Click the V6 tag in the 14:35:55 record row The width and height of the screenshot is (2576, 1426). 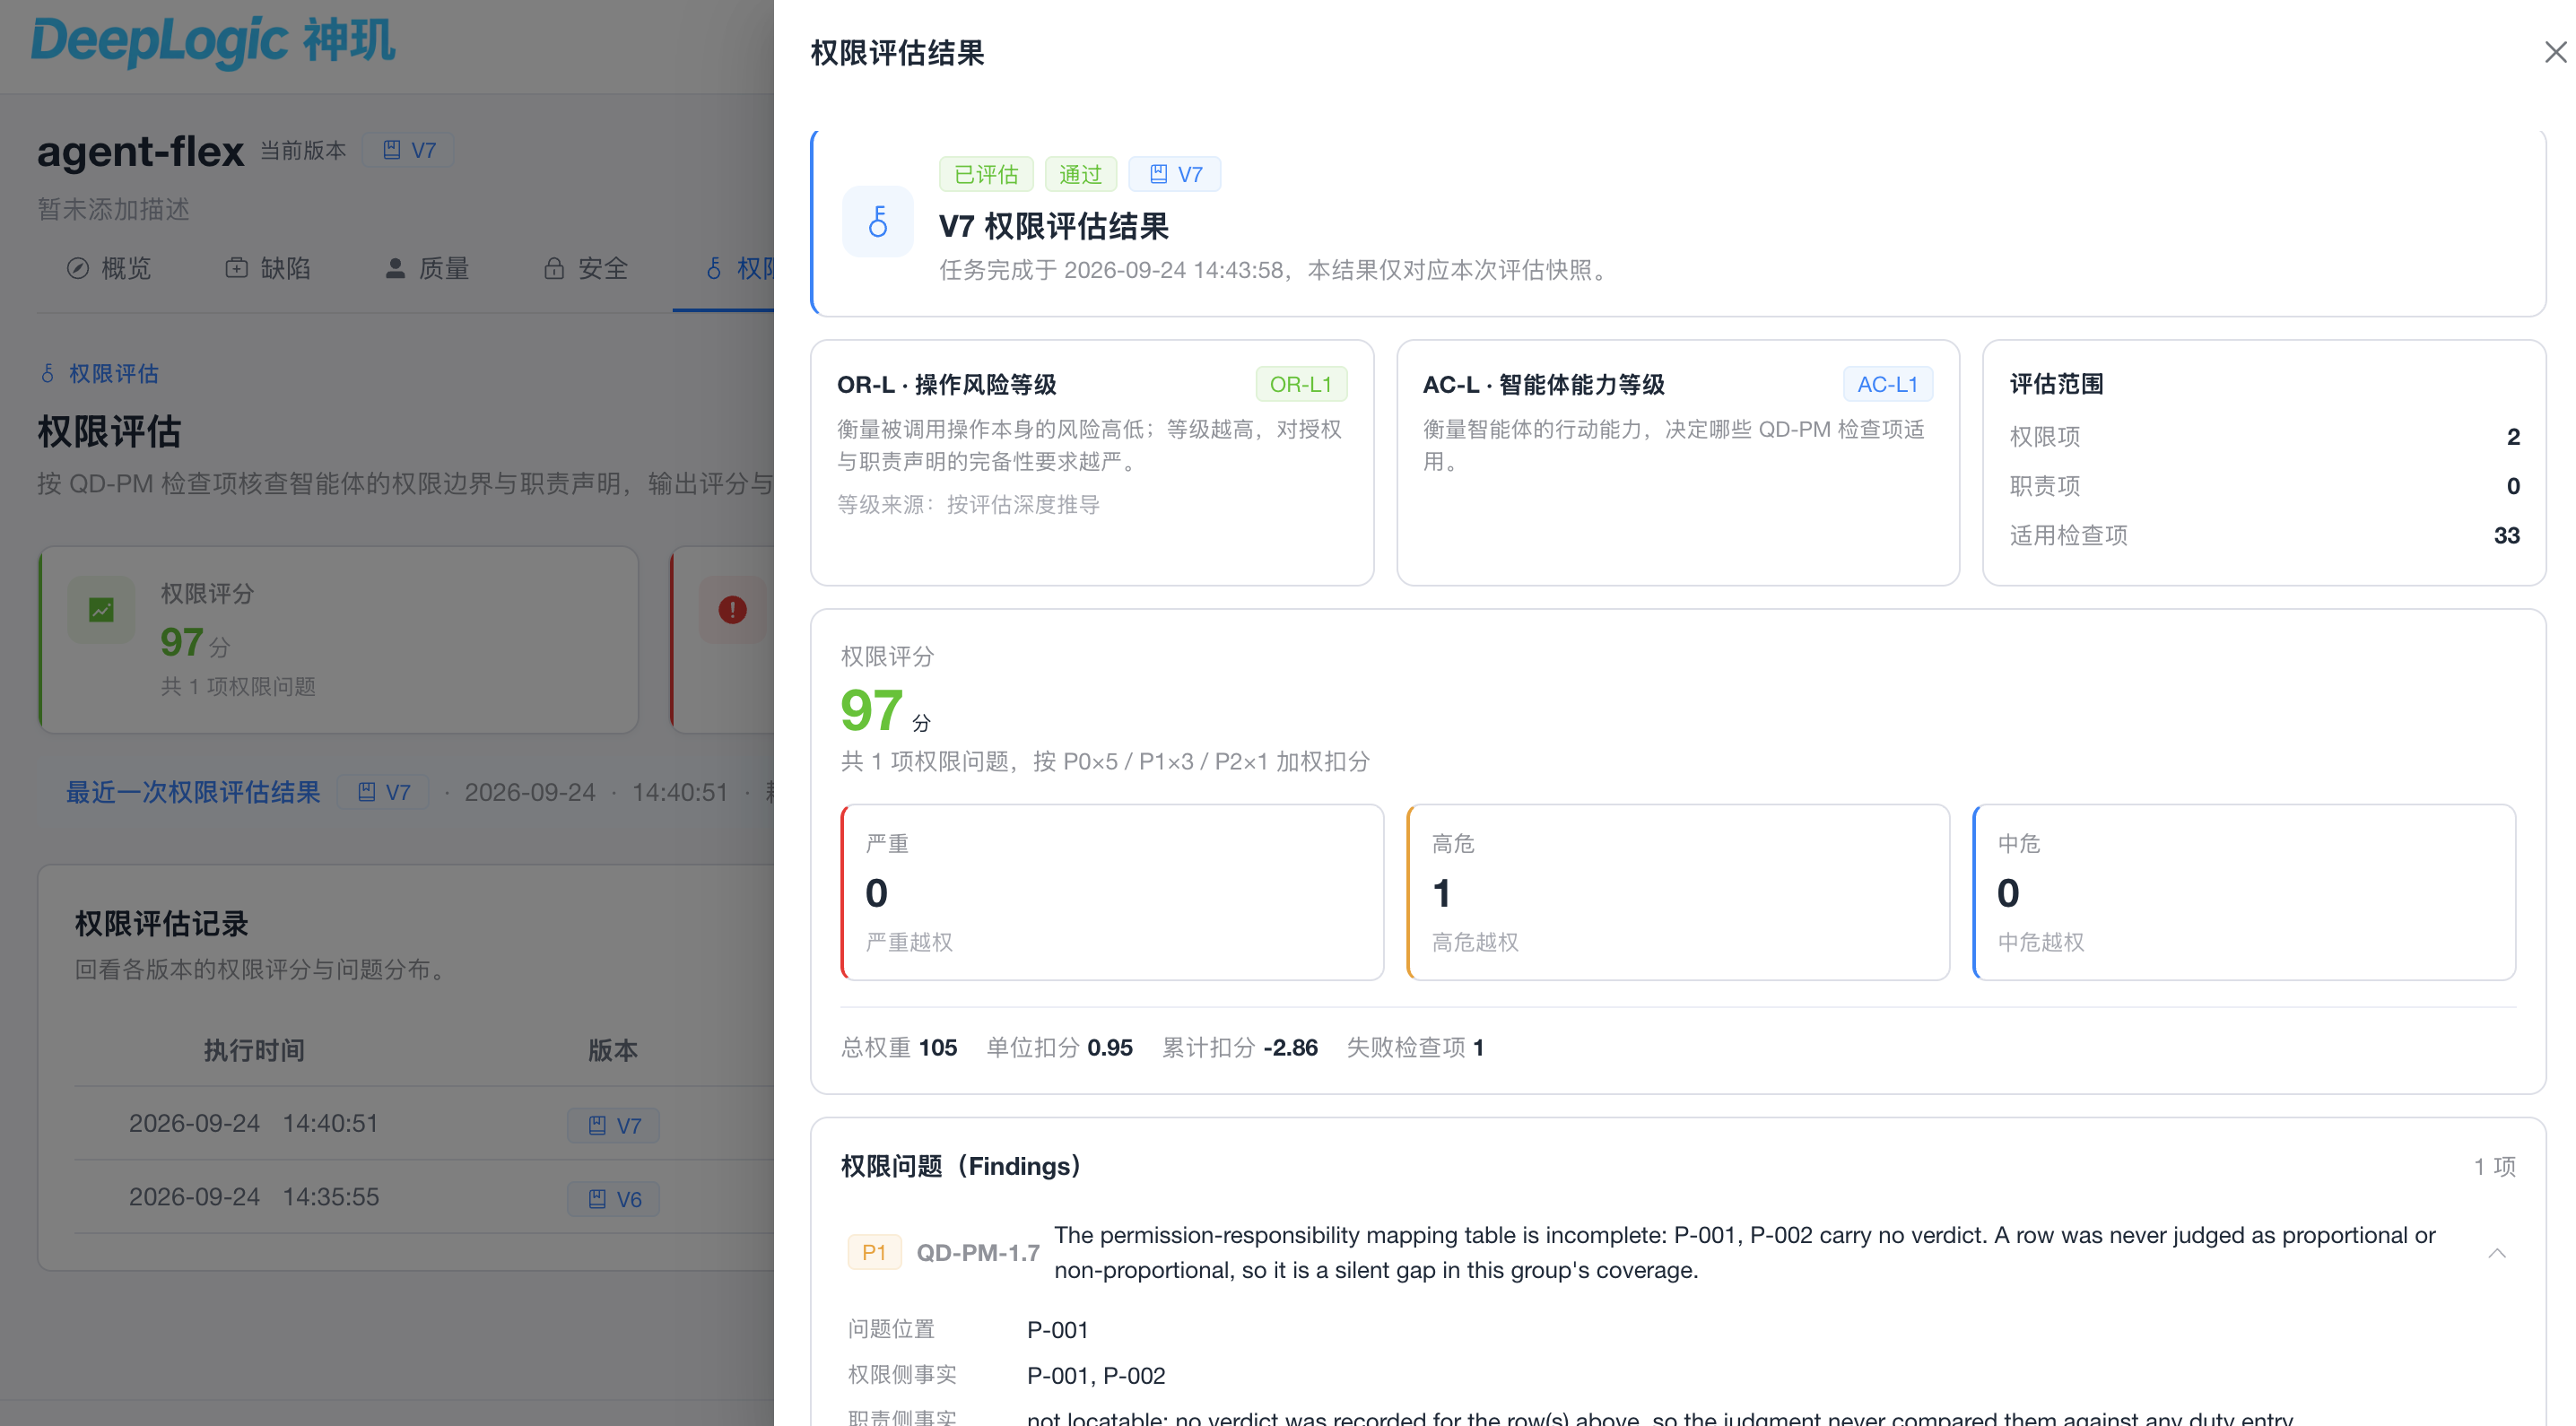(613, 1199)
